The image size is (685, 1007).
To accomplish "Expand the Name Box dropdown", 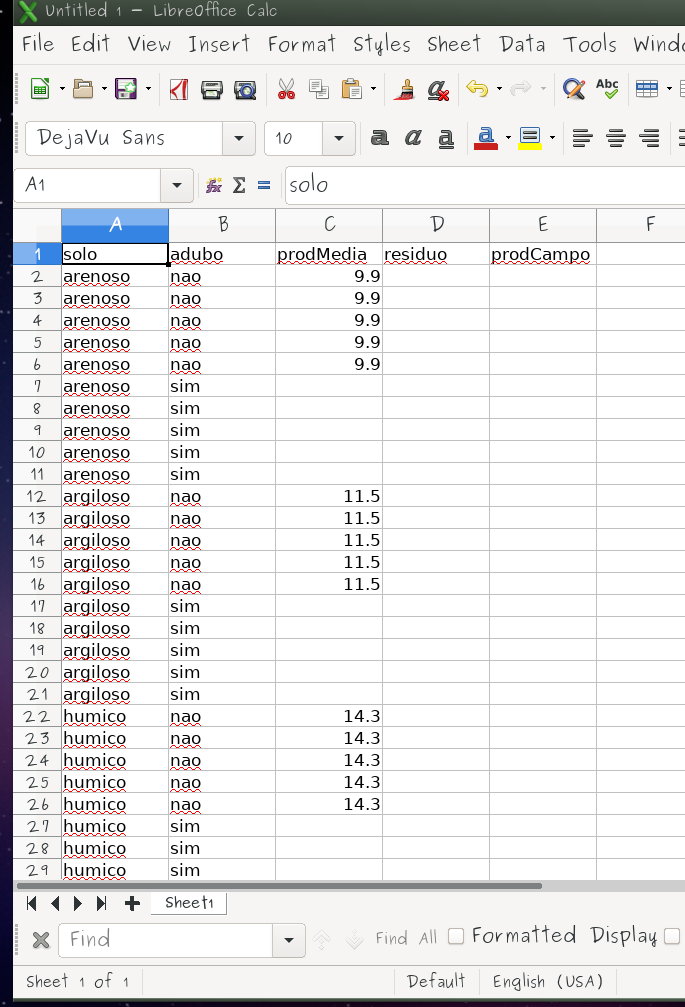I will coord(177,185).
